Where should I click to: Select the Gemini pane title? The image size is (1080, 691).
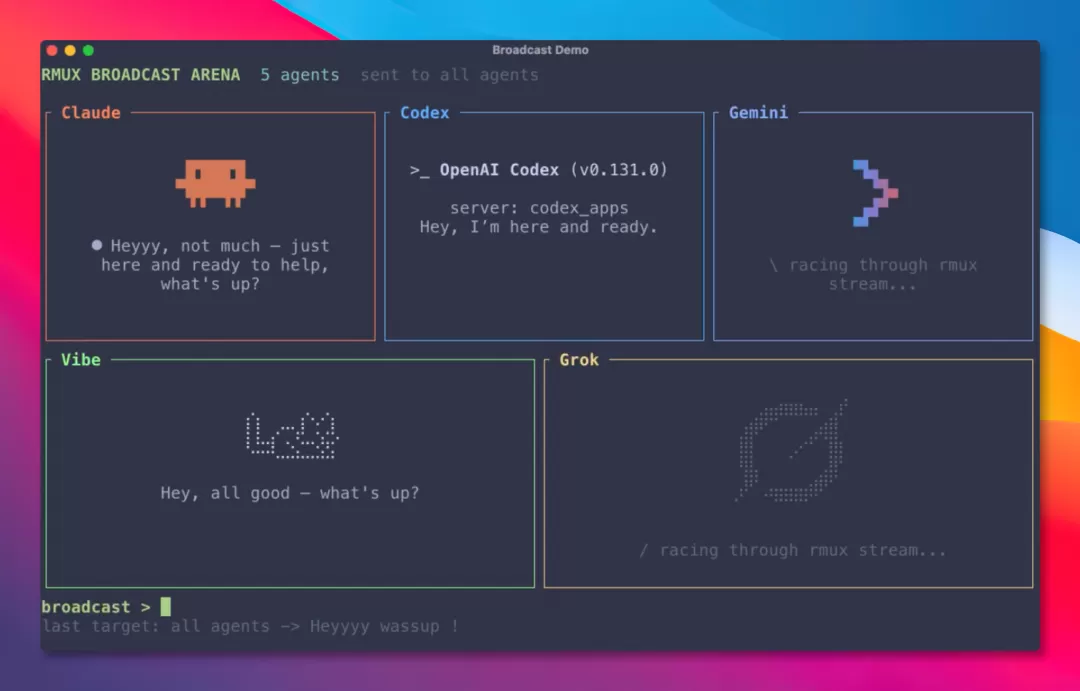click(758, 112)
